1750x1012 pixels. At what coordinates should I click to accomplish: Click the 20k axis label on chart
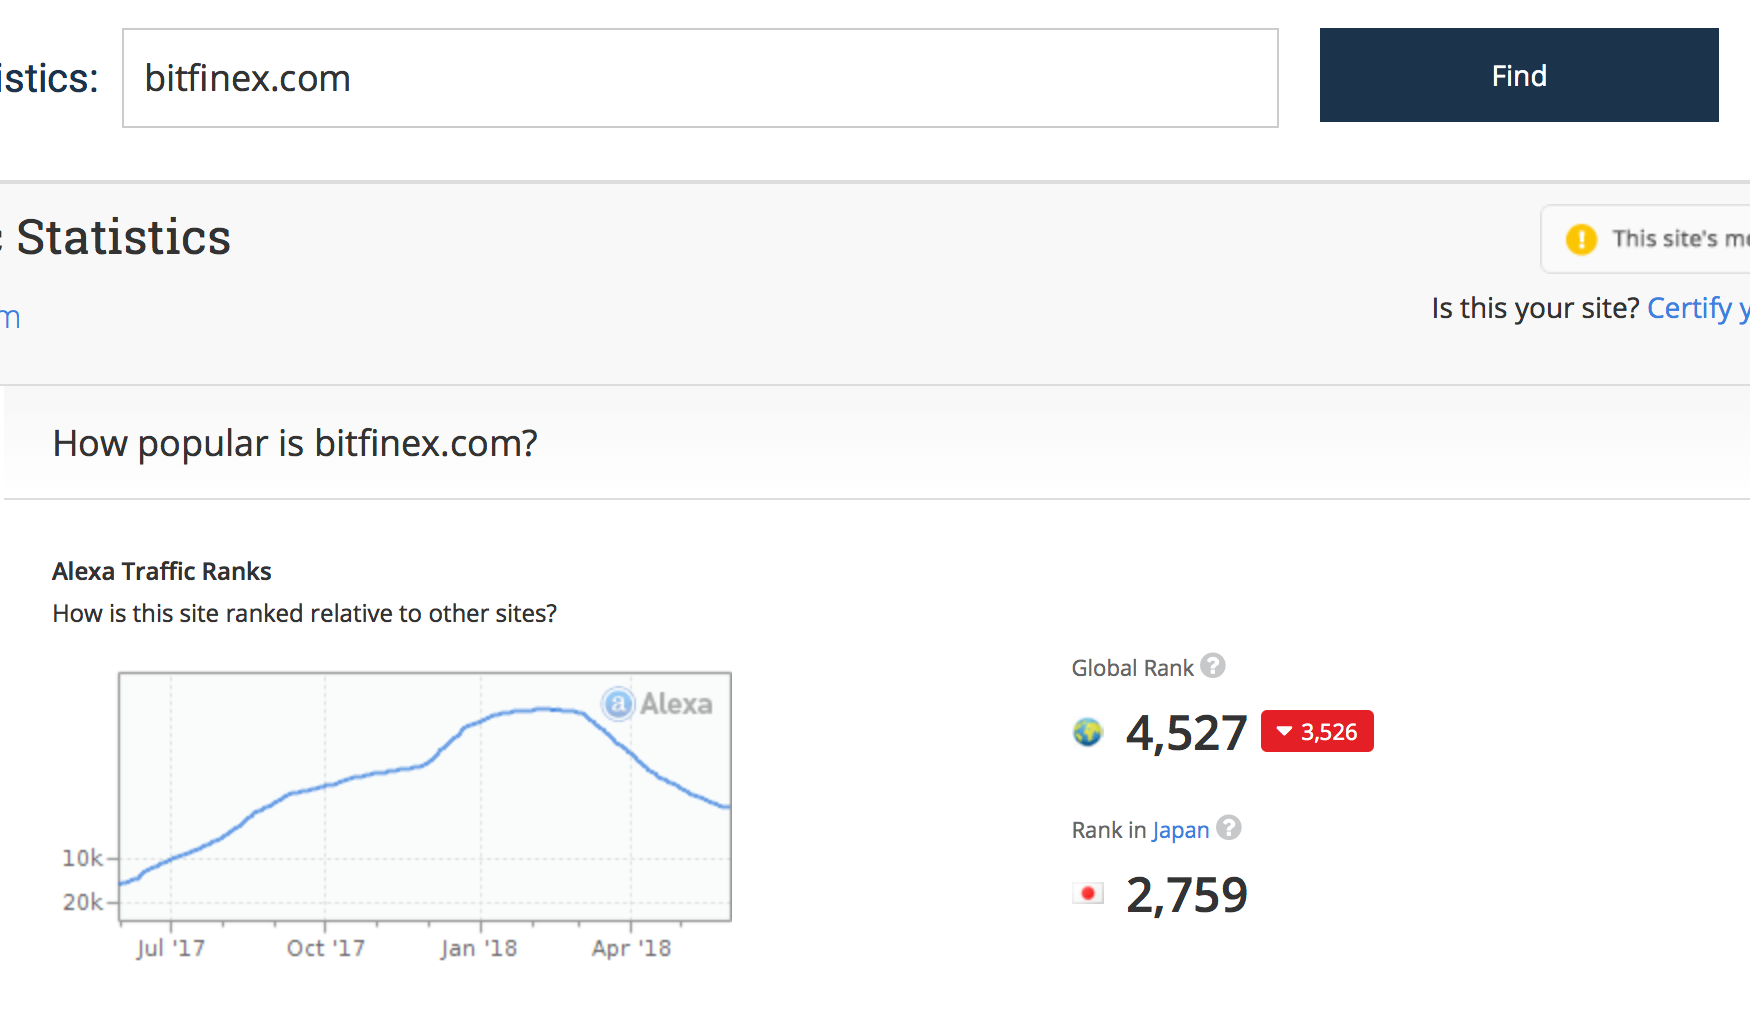click(82, 902)
